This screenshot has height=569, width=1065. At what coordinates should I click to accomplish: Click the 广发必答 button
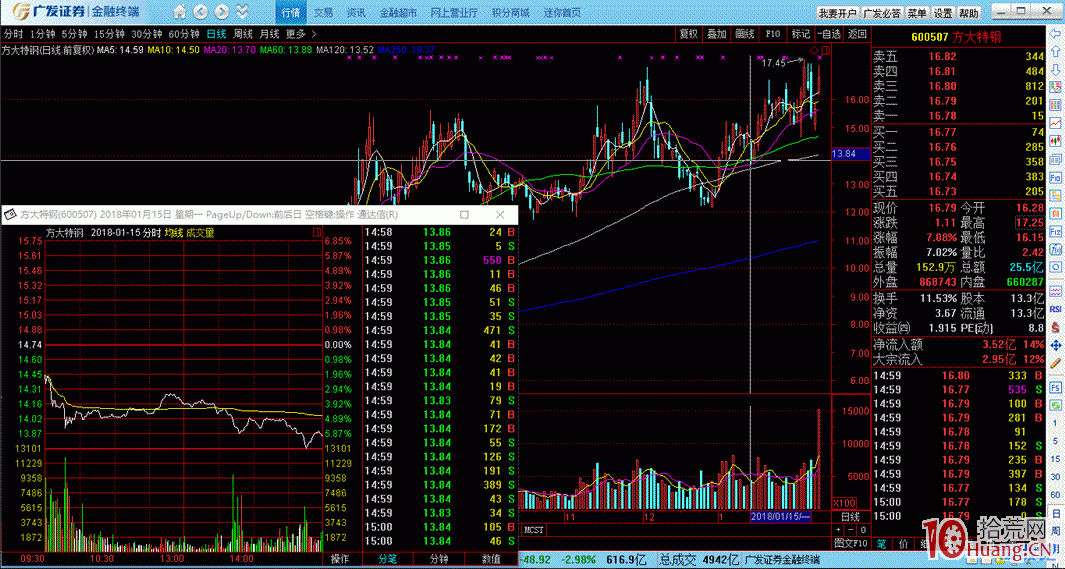[882, 13]
